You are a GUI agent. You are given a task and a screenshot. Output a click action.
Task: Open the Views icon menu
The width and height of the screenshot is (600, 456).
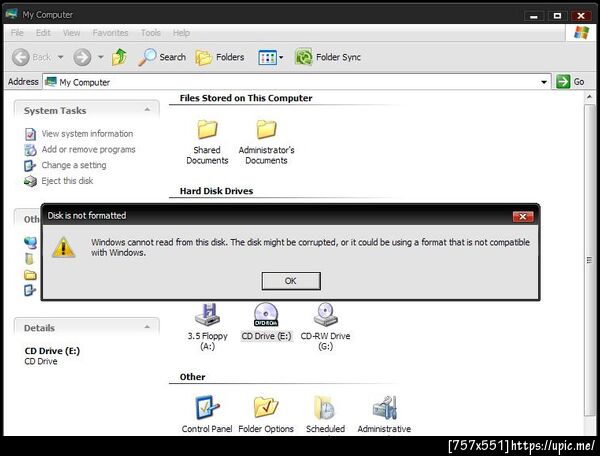271,58
